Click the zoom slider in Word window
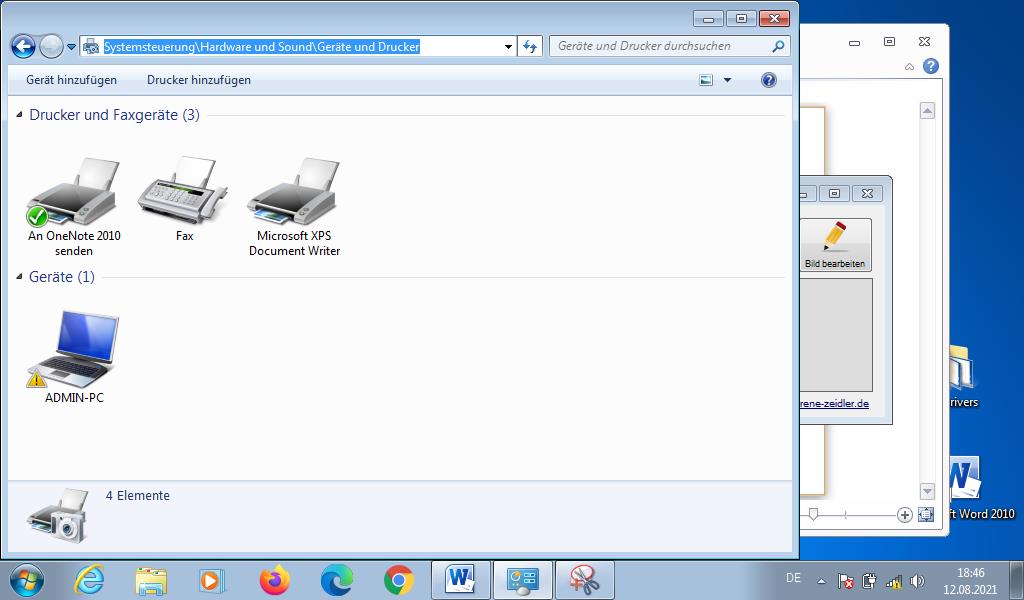1024x600 pixels. point(814,514)
